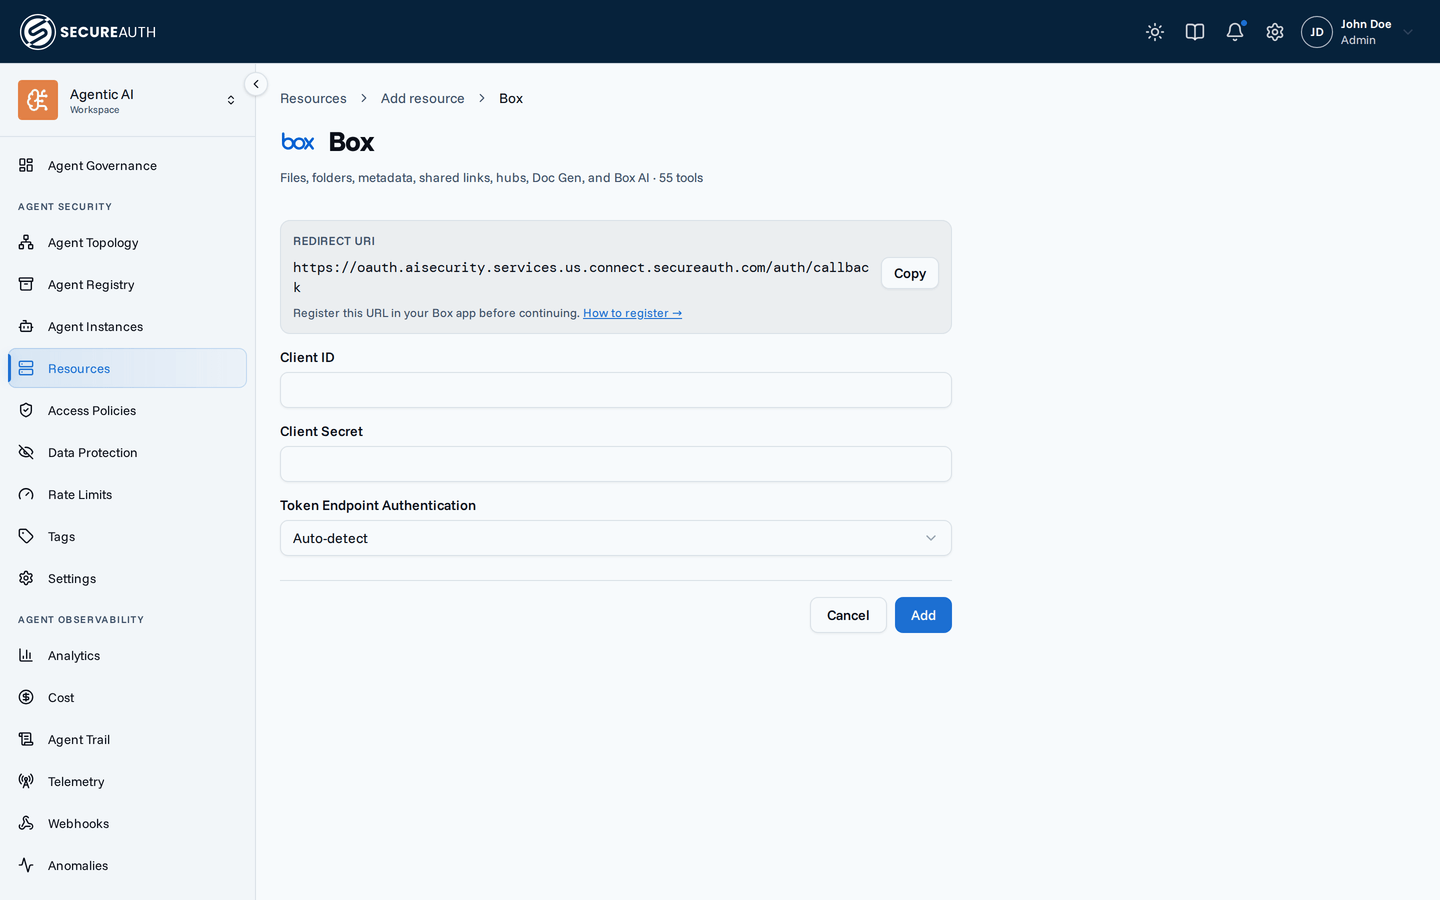Screen dimensions: 1440x900
Task: Expand the John Doe account menu chevron
Action: tap(1408, 32)
